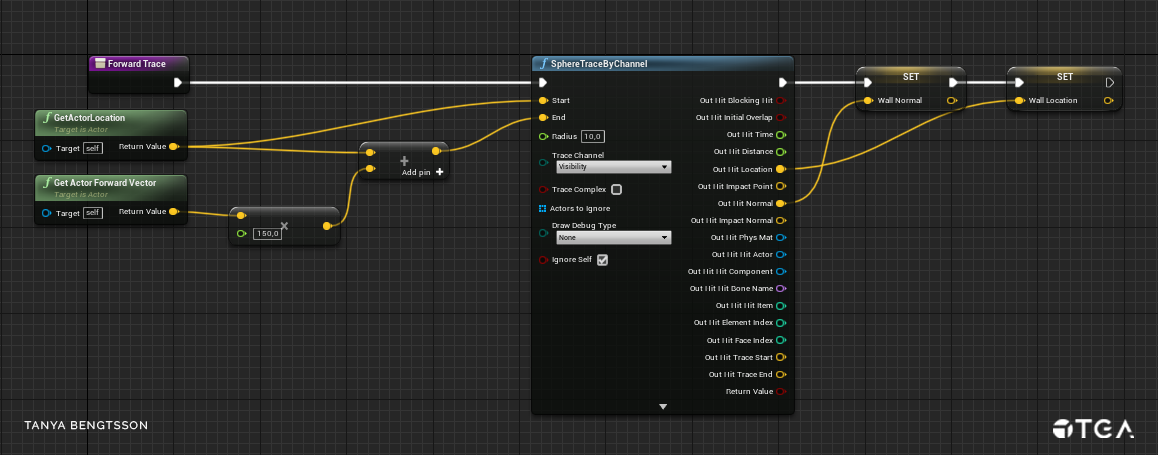The height and width of the screenshot is (455, 1158).
Task: Click execution input of Wall Normal SET node
Action: pyautogui.click(x=868, y=83)
